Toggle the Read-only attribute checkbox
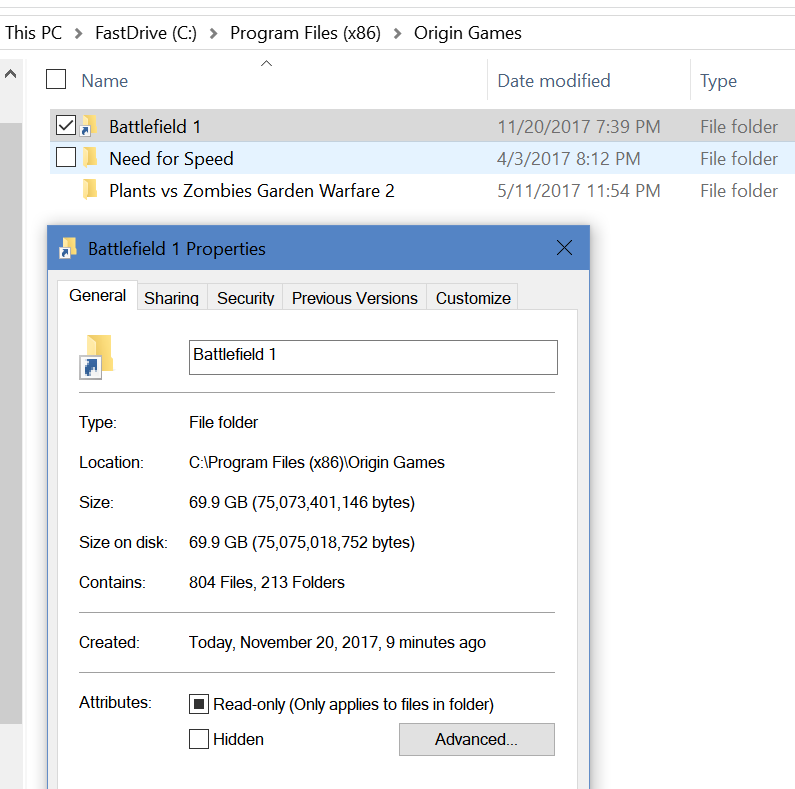Image resolution: width=795 pixels, height=789 pixels. click(x=199, y=704)
